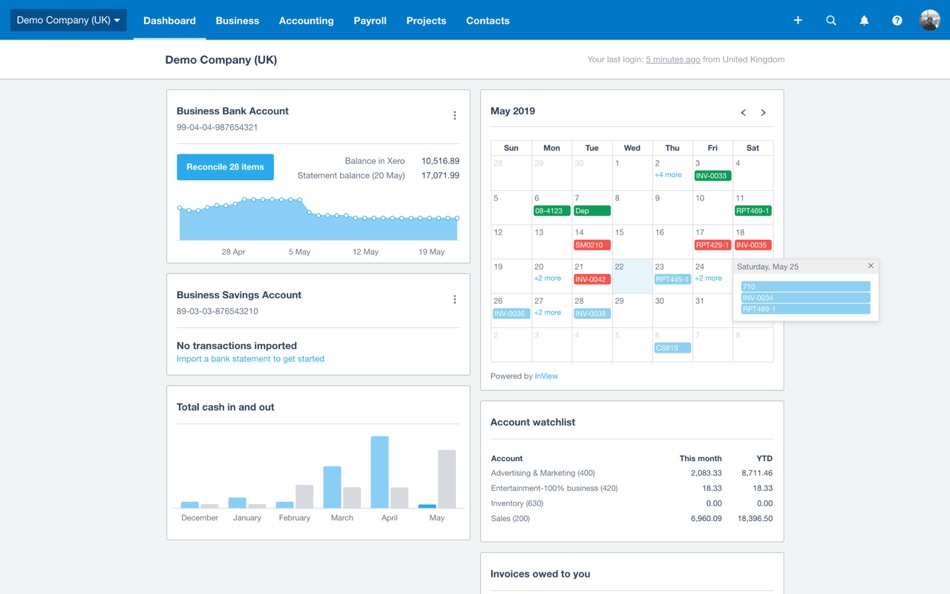Go to previous month in calendar
The width and height of the screenshot is (950, 594).
pos(743,112)
